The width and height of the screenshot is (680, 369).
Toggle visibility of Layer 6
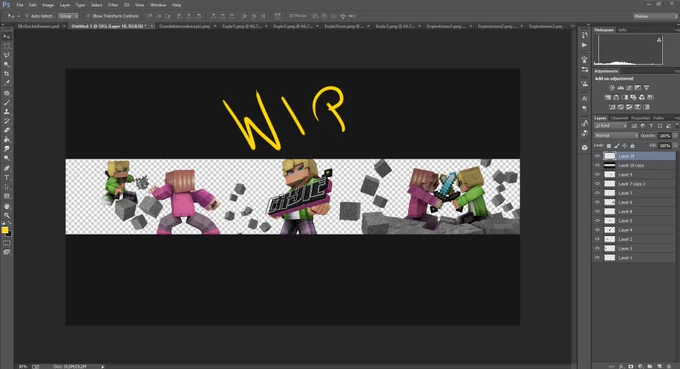[597, 202]
